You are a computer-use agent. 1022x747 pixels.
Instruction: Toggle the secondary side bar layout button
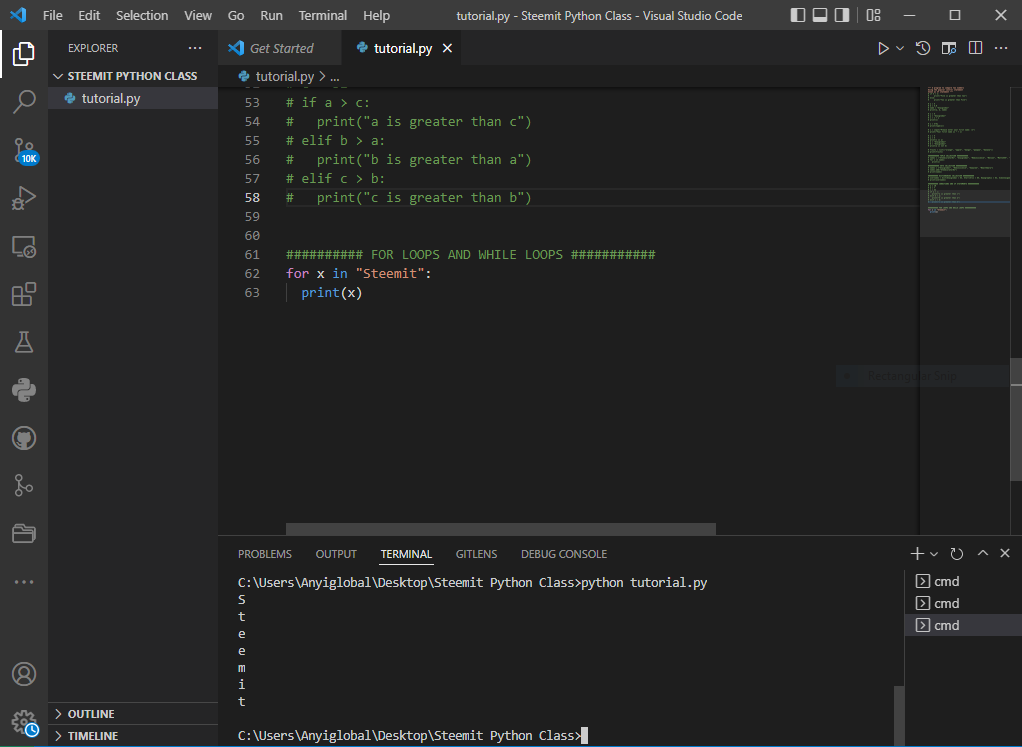(842, 16)
